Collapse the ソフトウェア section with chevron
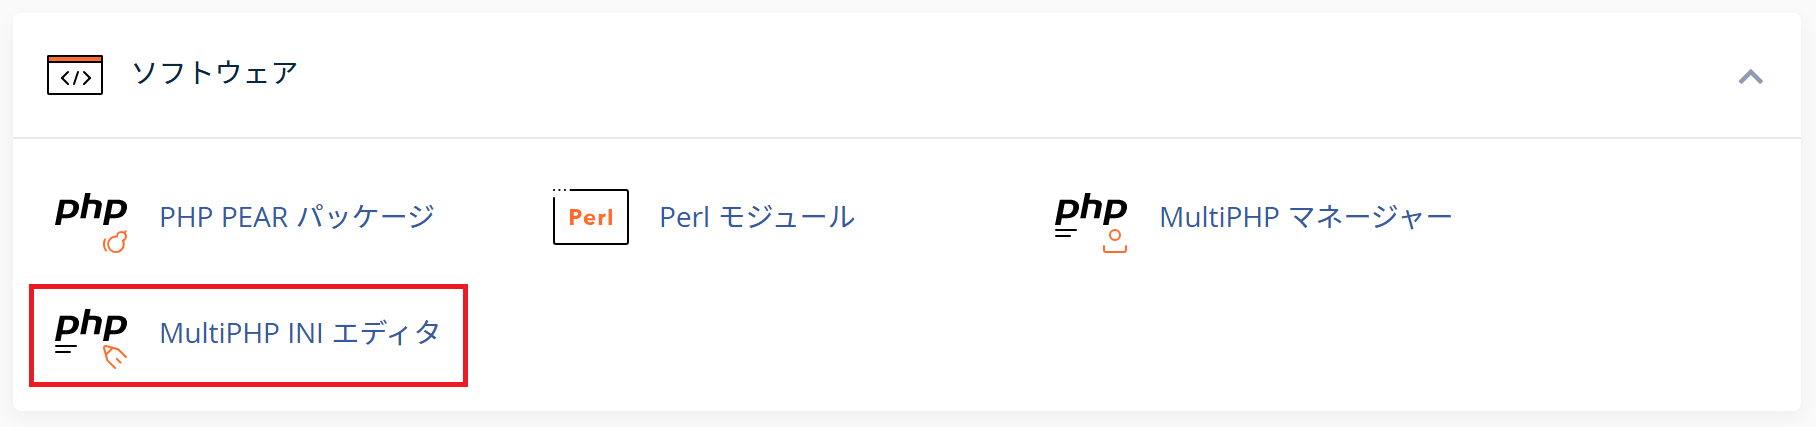 [1750, 77]
